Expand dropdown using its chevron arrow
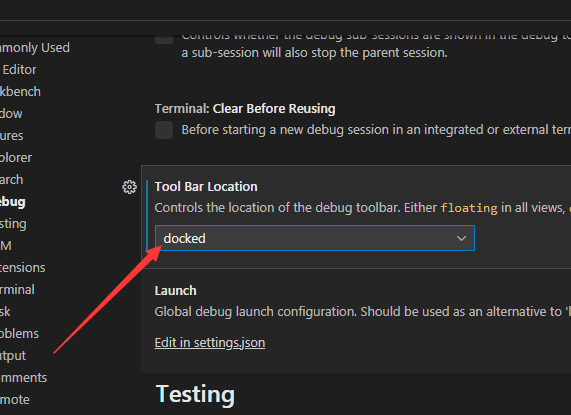Screen dimensions: 571x415 coord(461,238)
